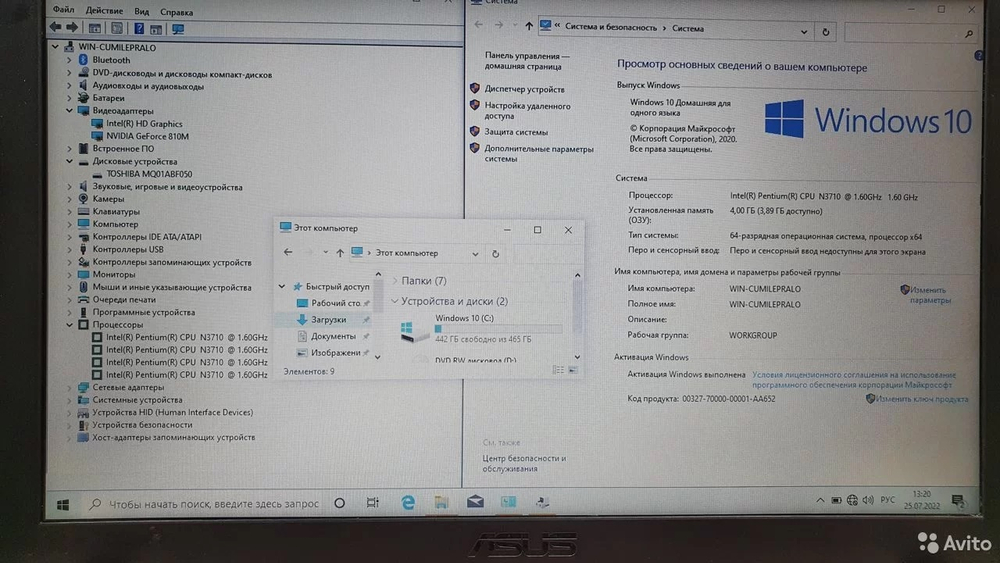This screenshot has width=1000, height=563.
Task: Select Изображения in quick access
Action: click(x=336, y=353)
